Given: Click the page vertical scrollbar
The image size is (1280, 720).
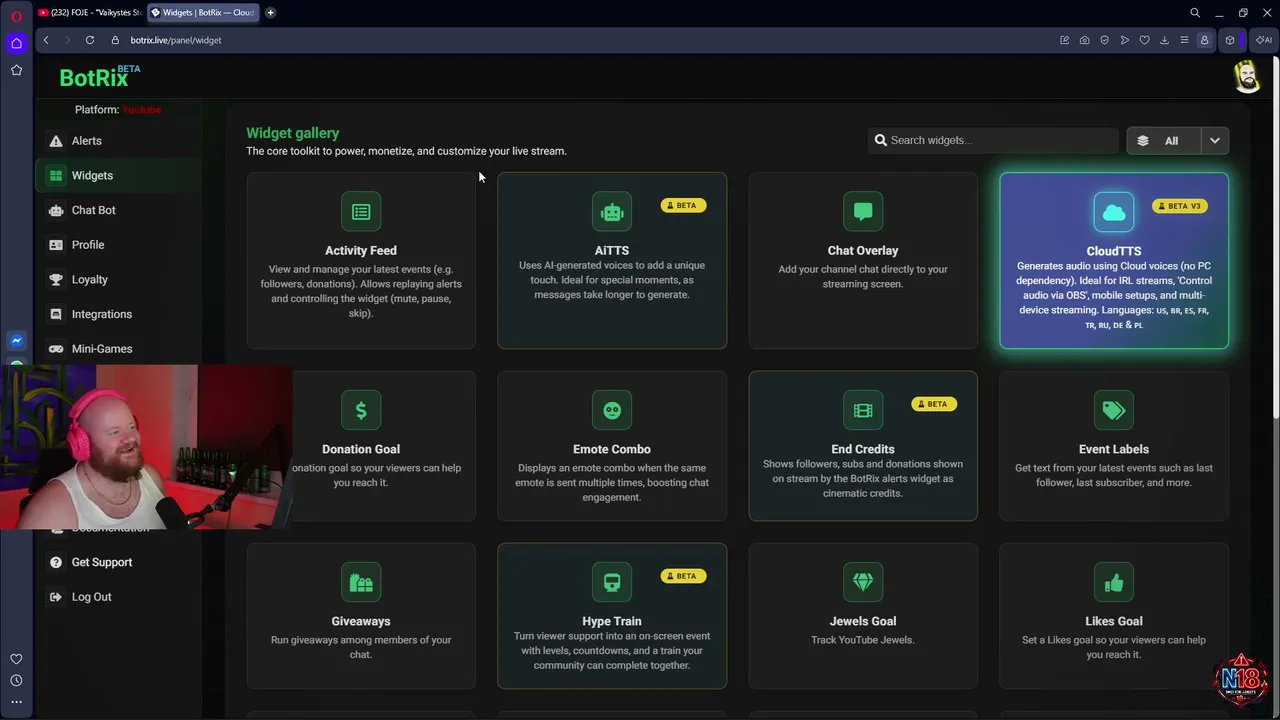Looking at the screenshot, I should point(1275,240).
